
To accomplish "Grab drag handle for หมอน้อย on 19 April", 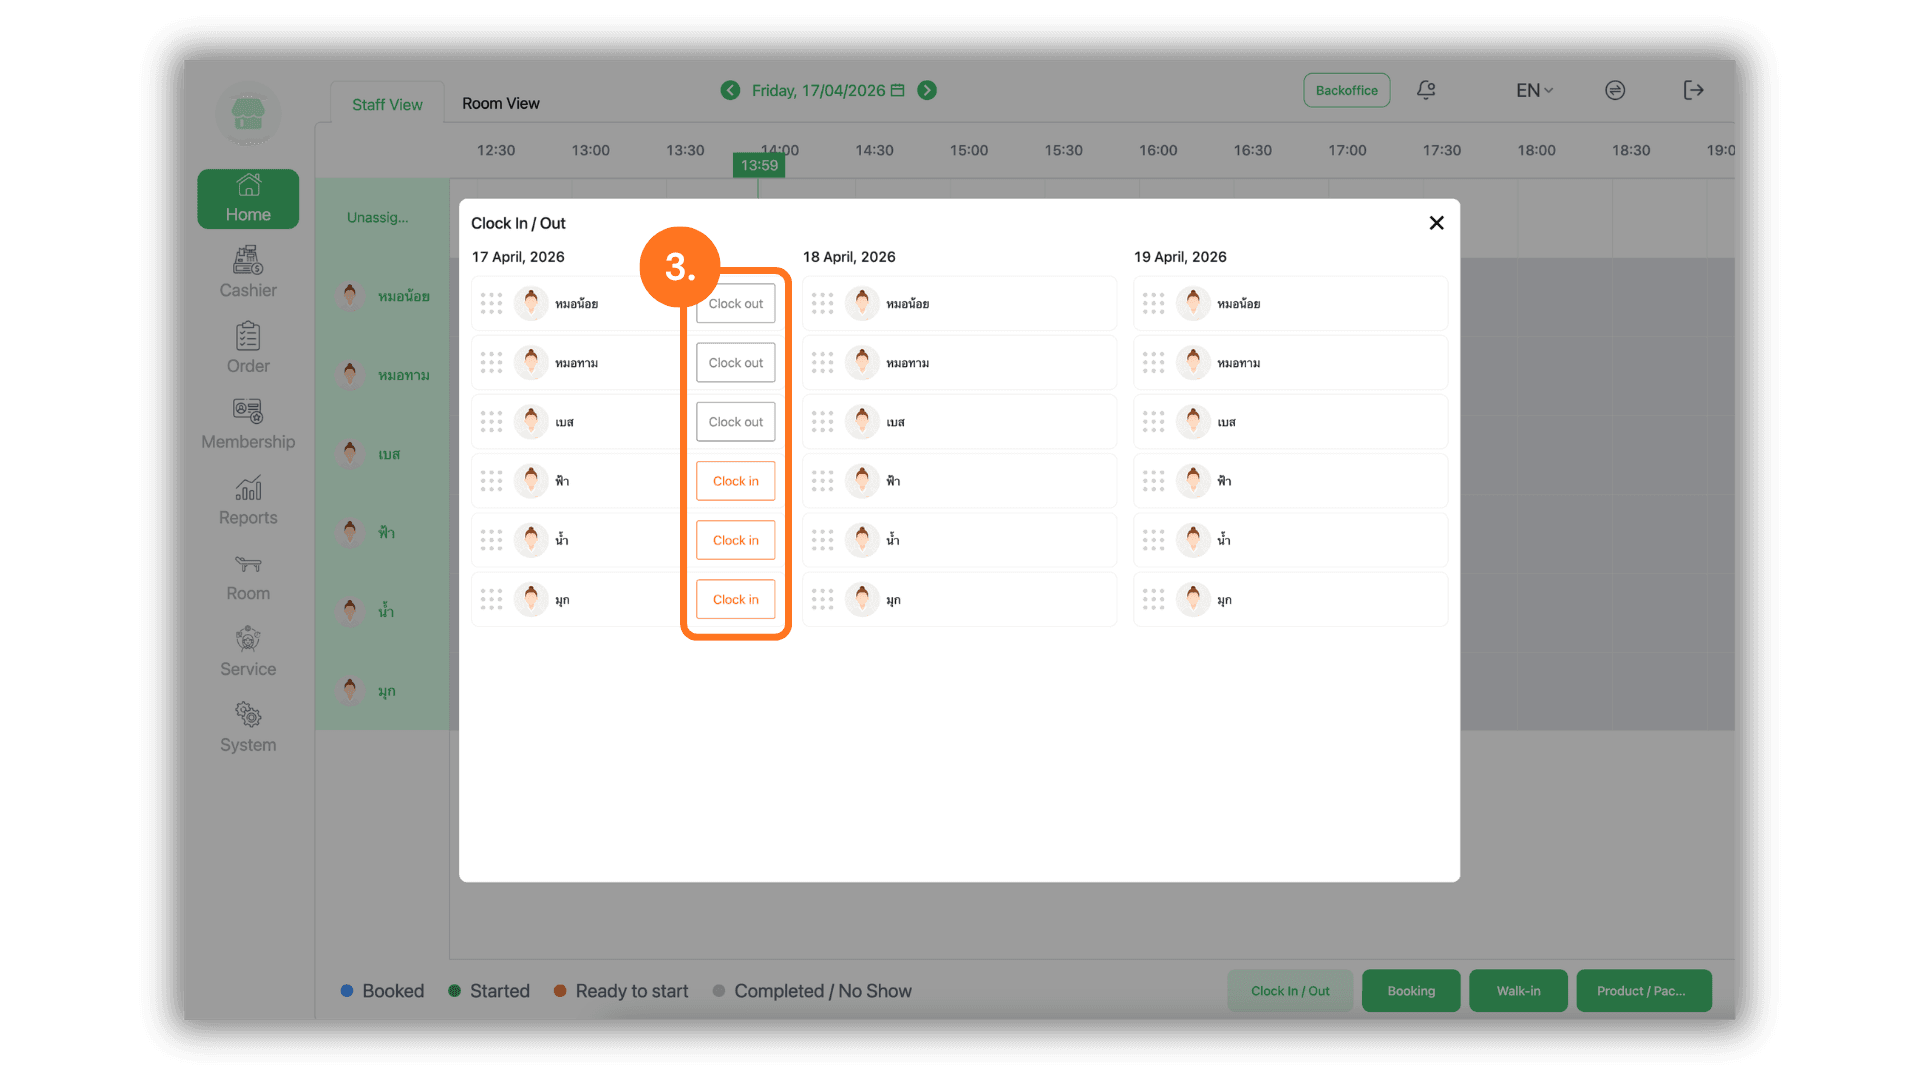I will 1153,303.
